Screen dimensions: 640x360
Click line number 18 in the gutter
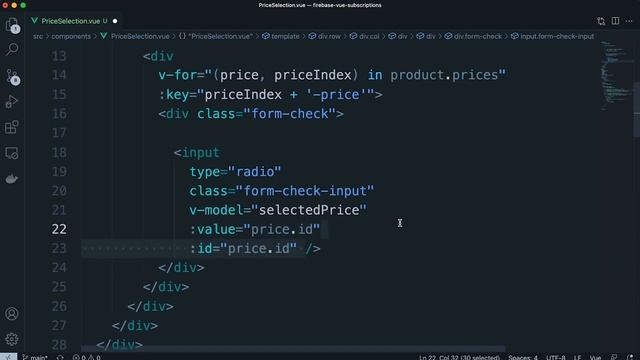[59, 152]
